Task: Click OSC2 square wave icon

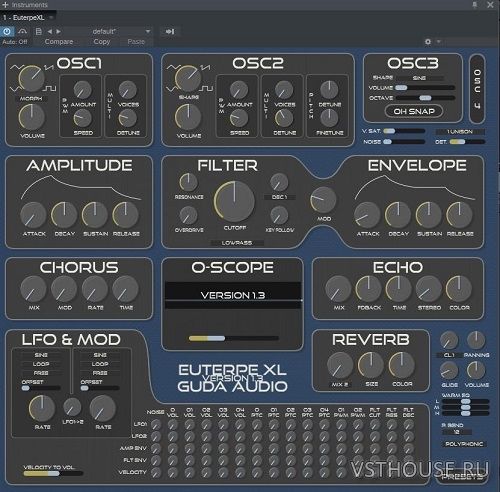Action: point(206,89)
